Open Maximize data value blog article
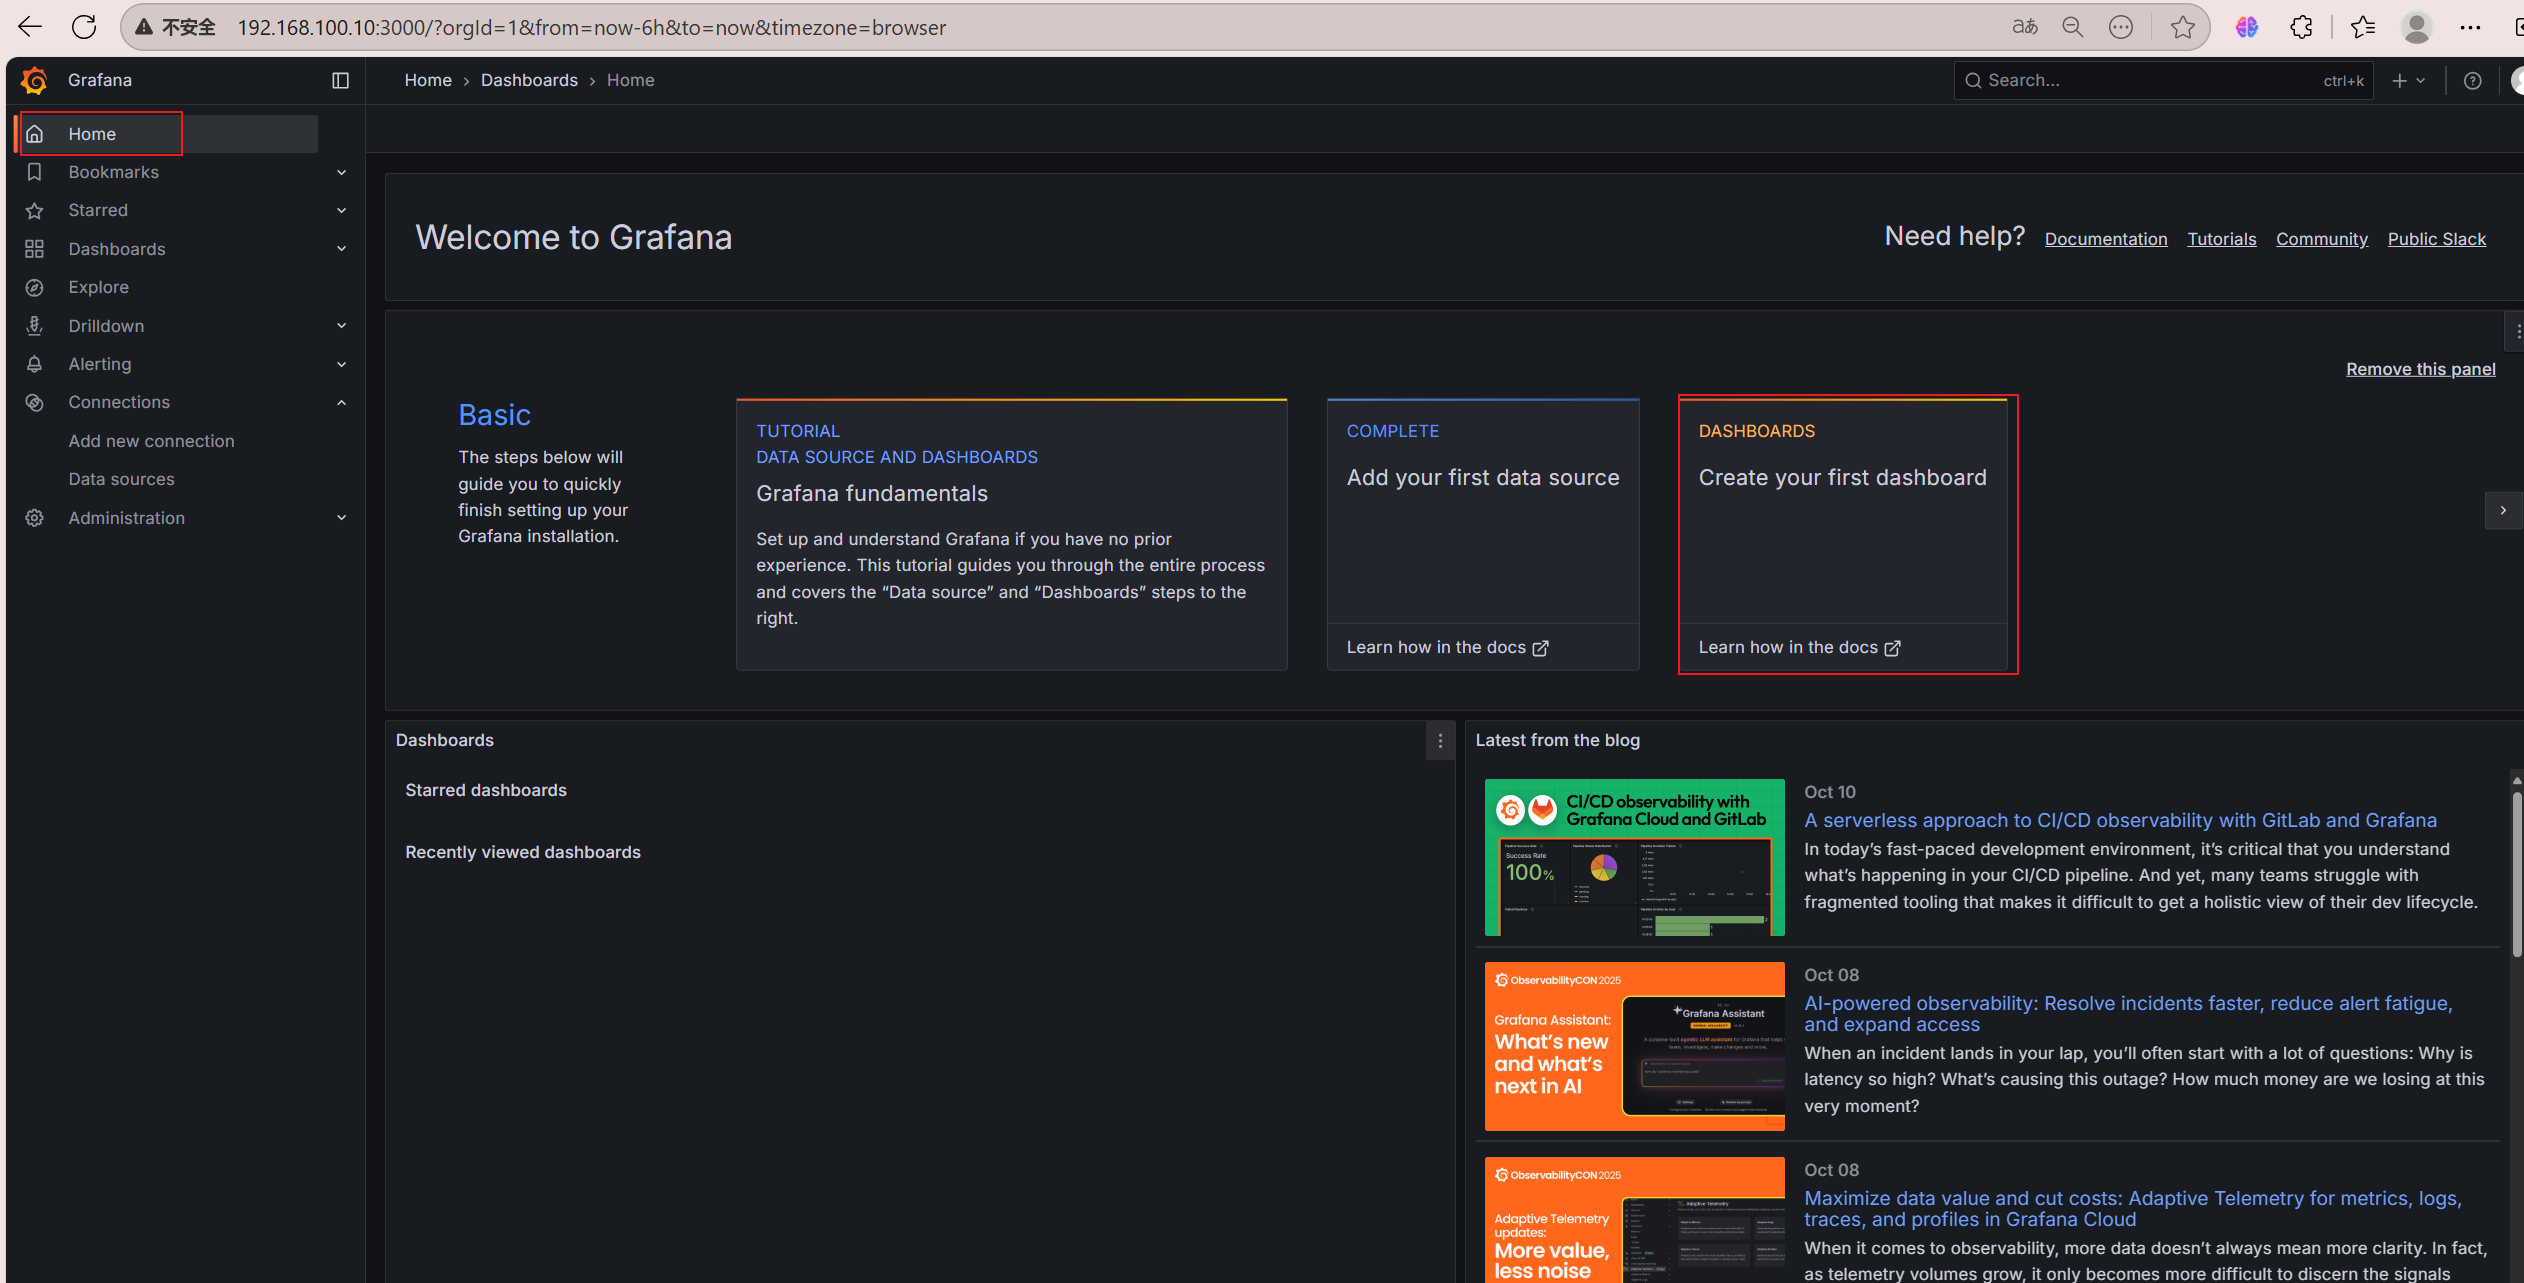 (x=2132, y=1209)
